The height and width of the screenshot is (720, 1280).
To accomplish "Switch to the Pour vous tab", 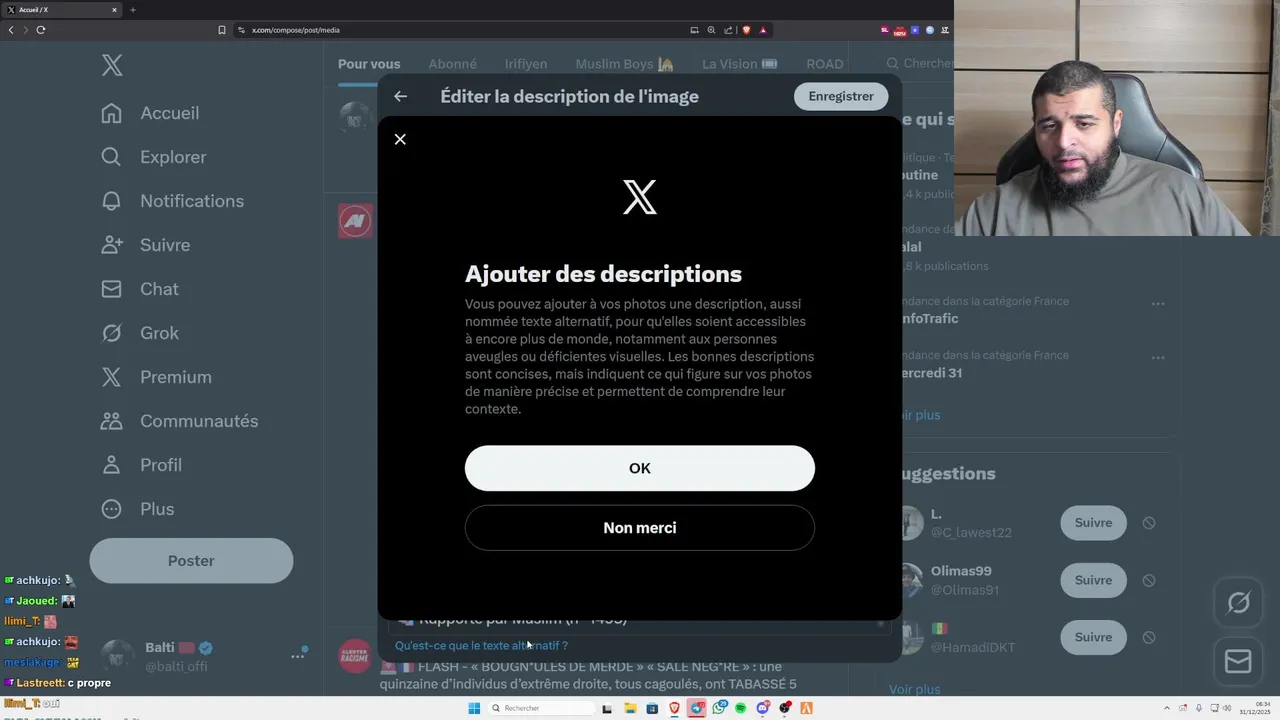I will click(x=369, y=64).
